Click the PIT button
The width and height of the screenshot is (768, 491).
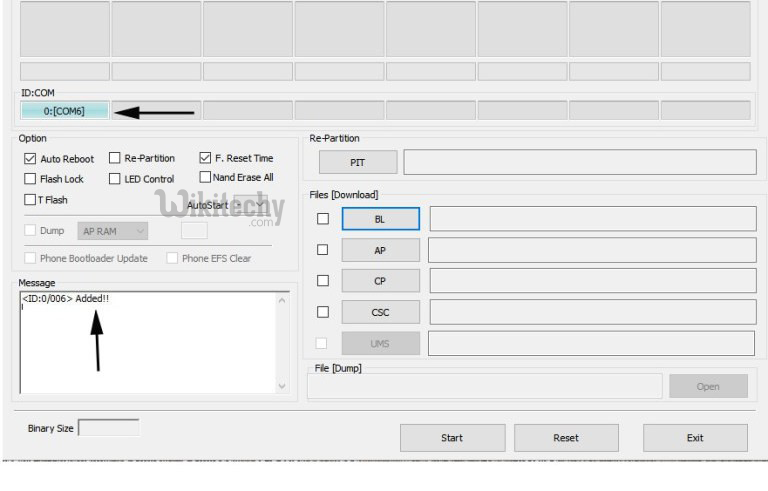pyautogui.click(x=357, y=162)
